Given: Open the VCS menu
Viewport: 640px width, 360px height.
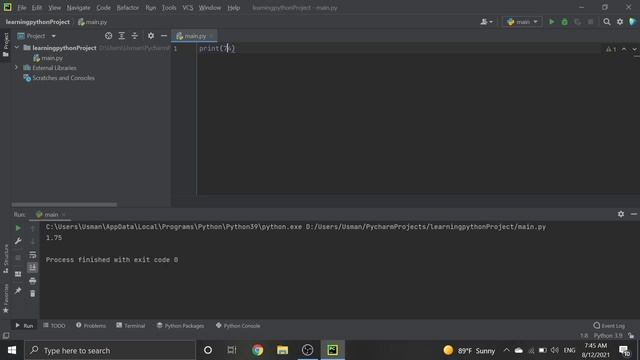Looking at the screenshot, I should click(x=188, y=8).
